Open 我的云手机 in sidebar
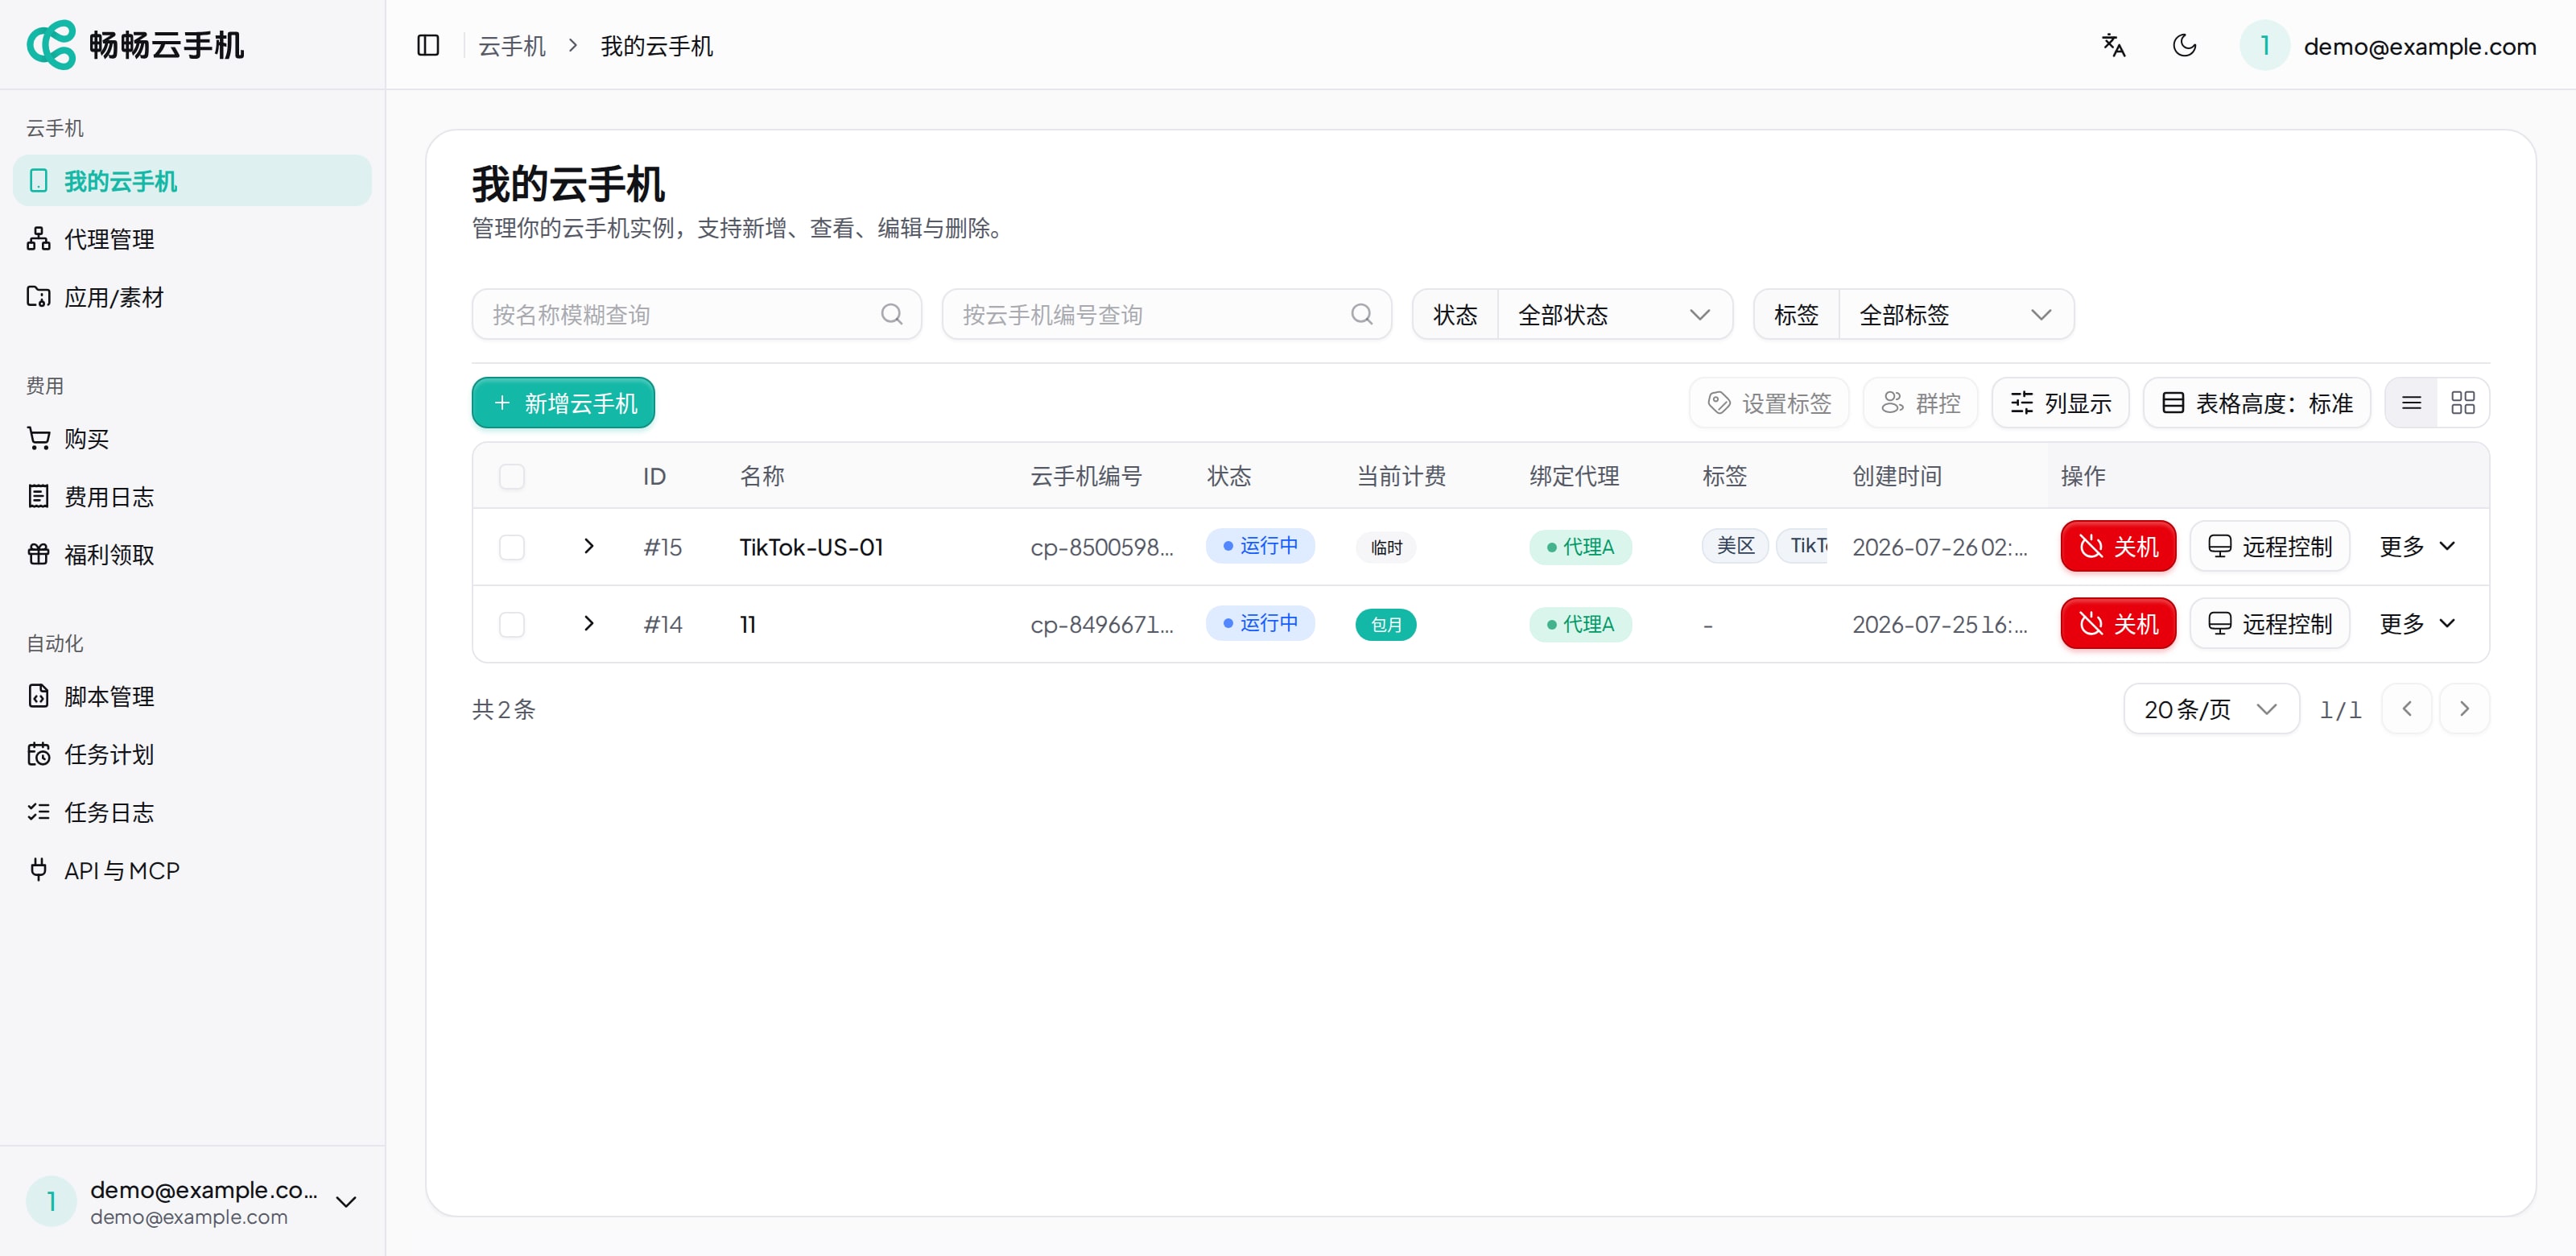This screenshot has height=1256, width=2576. coord(192,181)
